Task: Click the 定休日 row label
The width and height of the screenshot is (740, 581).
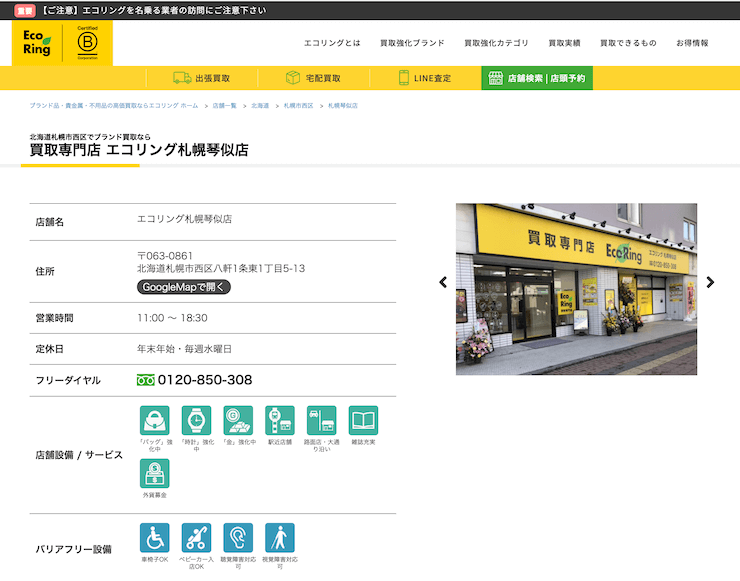Action: pyautogui.click(x=50, y=349)
